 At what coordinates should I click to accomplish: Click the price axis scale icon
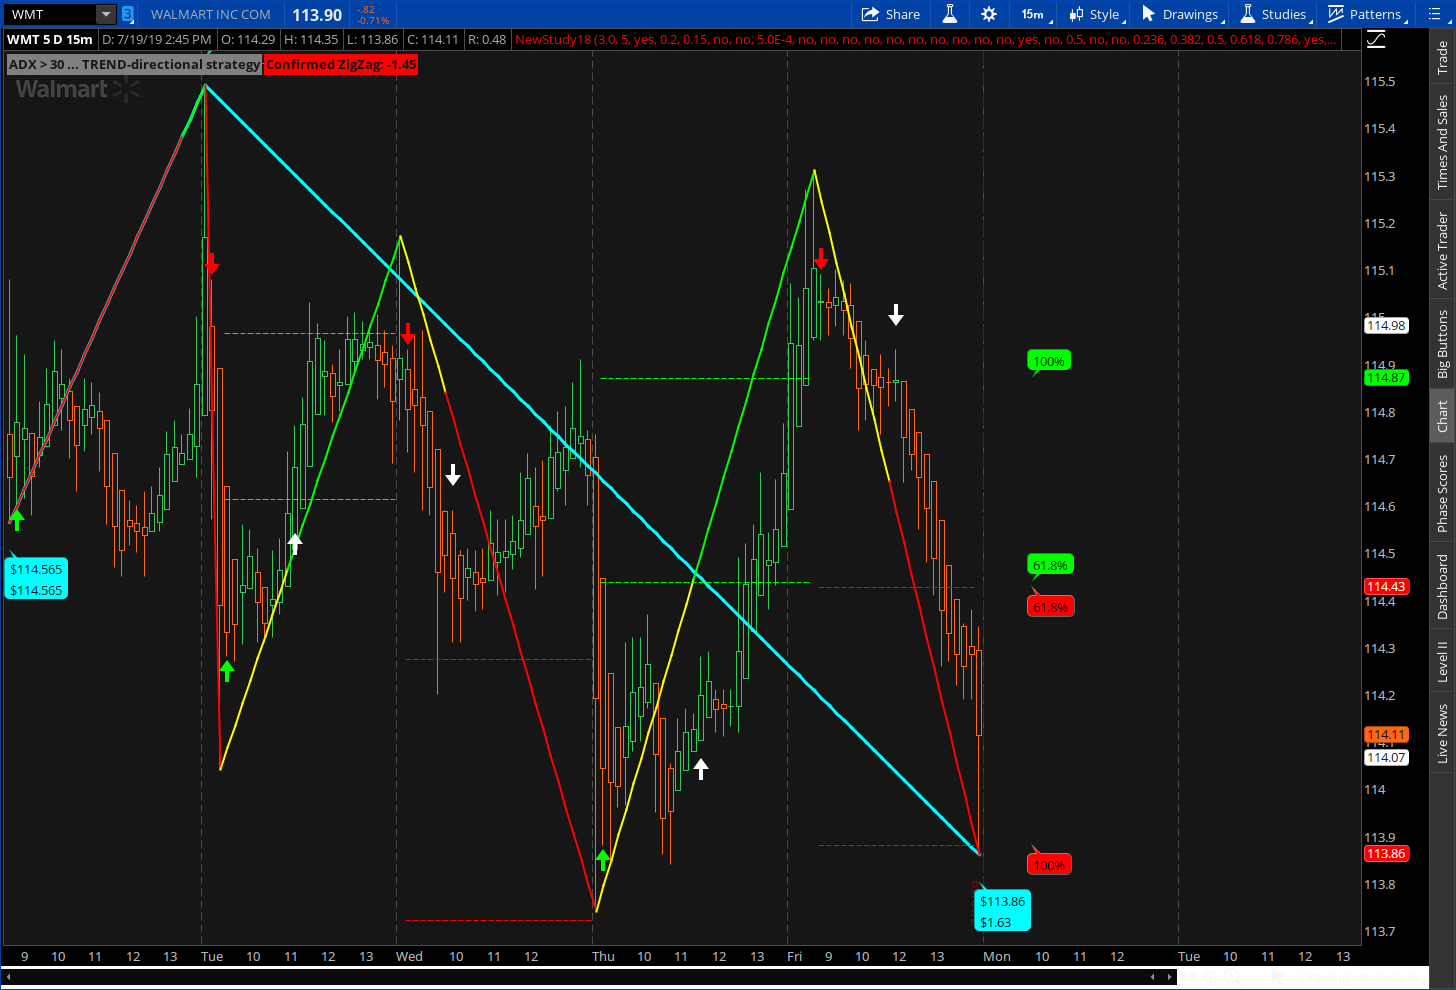(1377, 39)
